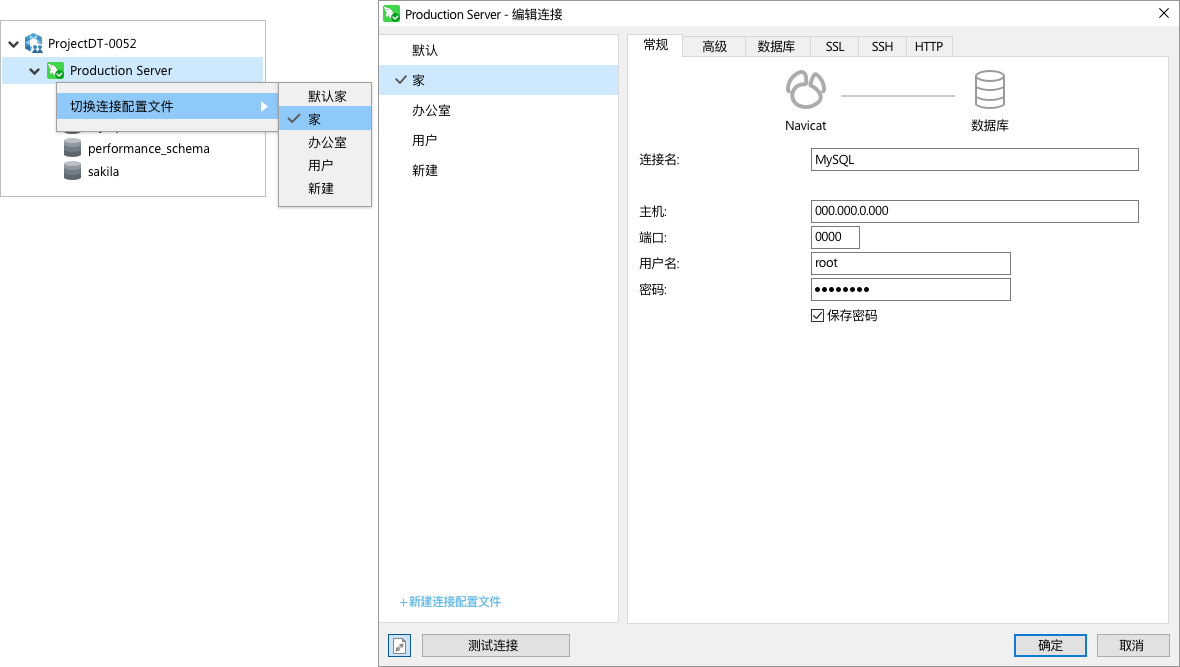
Task: Click the 数据库 cylinder icon in diagram
Action: tap(989, 91)
